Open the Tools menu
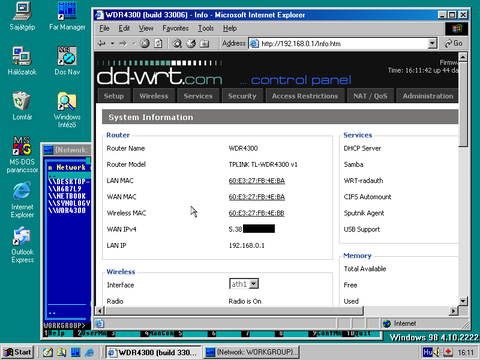 [206, 28]
